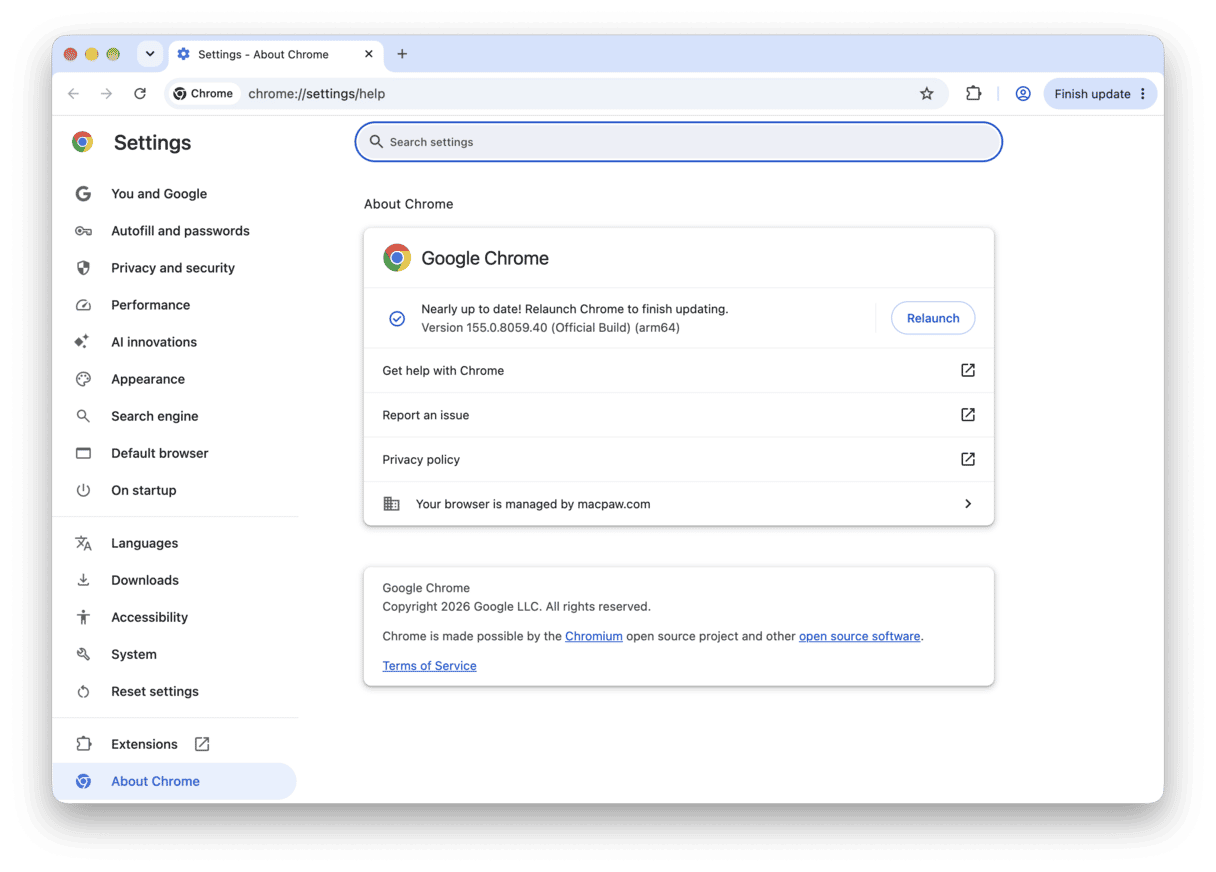Click the Languages translate icon
1216x872 pixels.
(83, 543)
